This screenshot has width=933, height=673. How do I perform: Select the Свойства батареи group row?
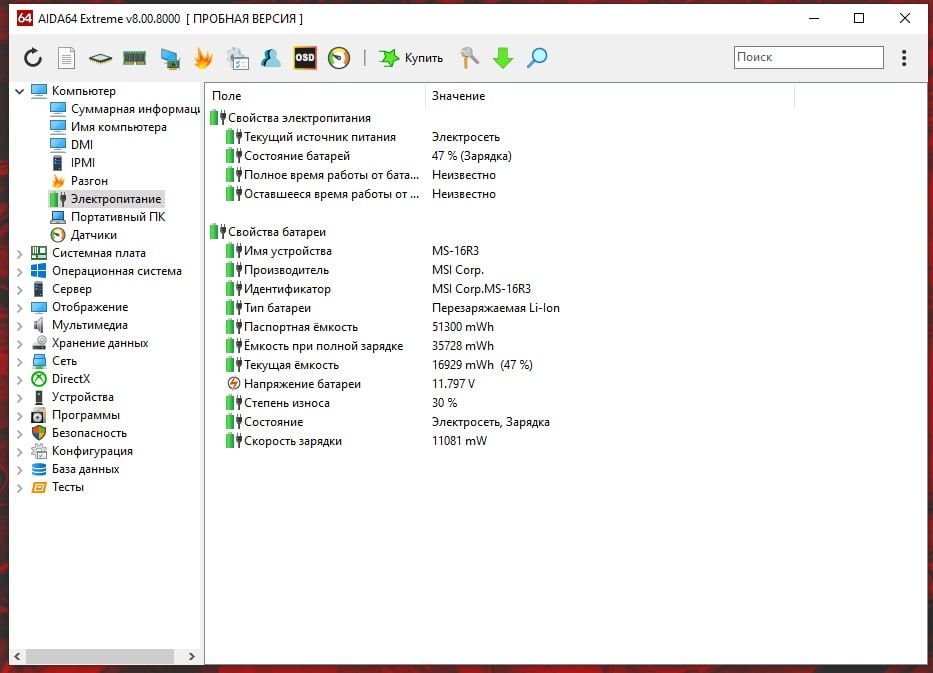268,232
